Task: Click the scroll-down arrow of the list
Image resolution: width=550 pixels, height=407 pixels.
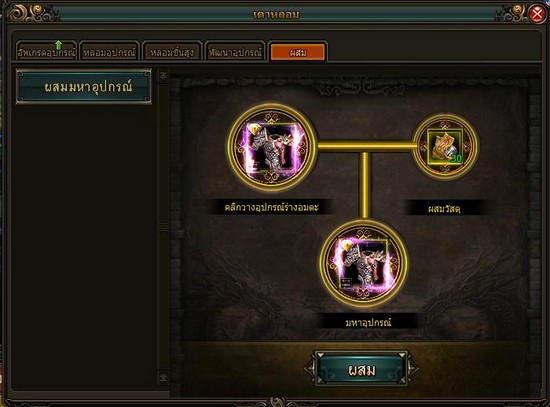Action: tap(163, 378)
